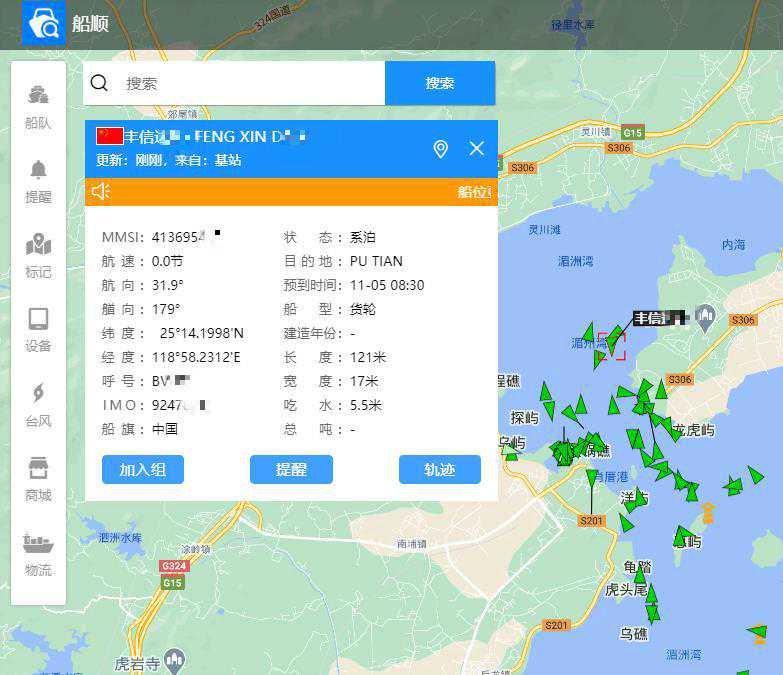
Task: Select the 标记 map marker tool
Action: click(x=38, y=256)
